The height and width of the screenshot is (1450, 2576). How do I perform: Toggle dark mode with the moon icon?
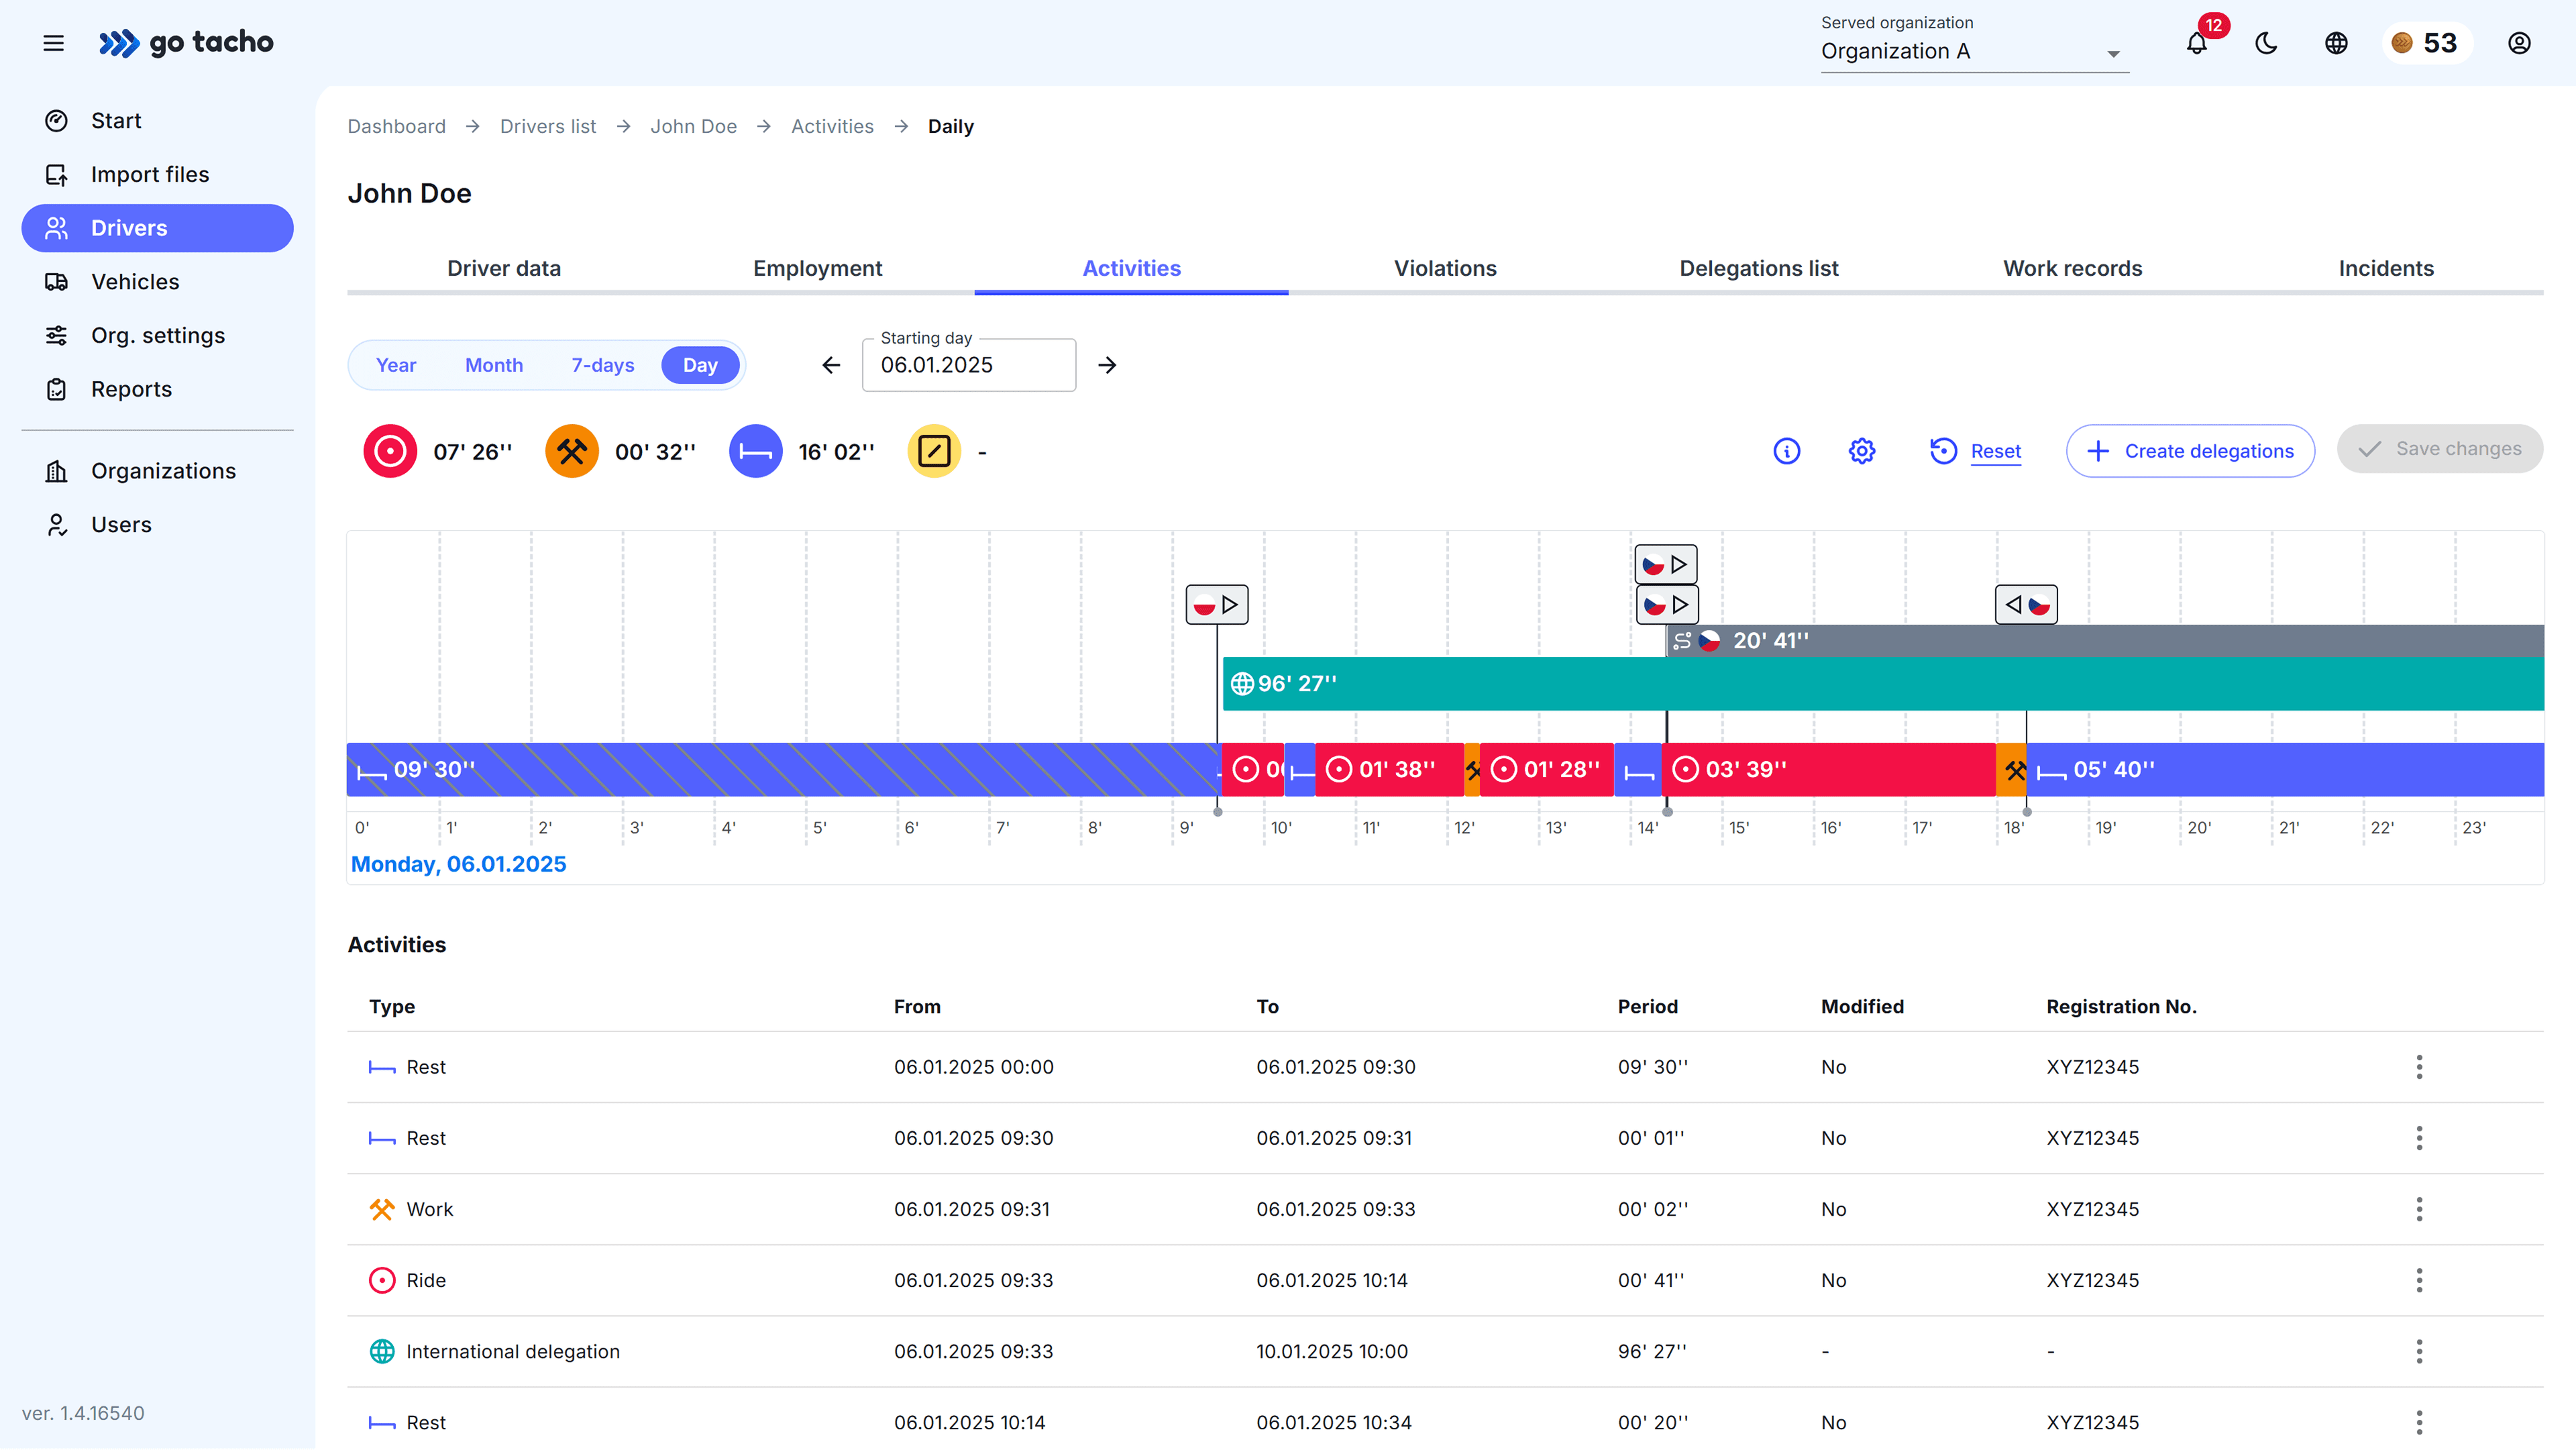[2266, 43]
